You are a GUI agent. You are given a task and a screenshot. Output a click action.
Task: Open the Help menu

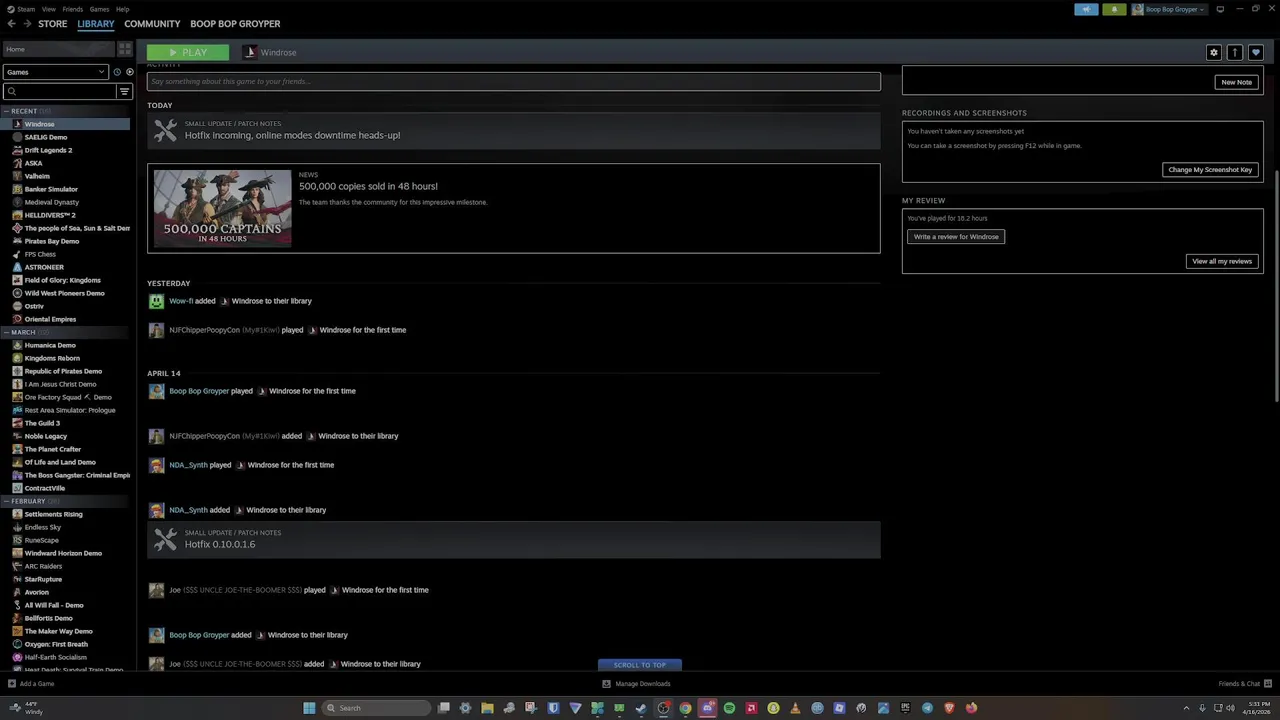coord(122,9)
